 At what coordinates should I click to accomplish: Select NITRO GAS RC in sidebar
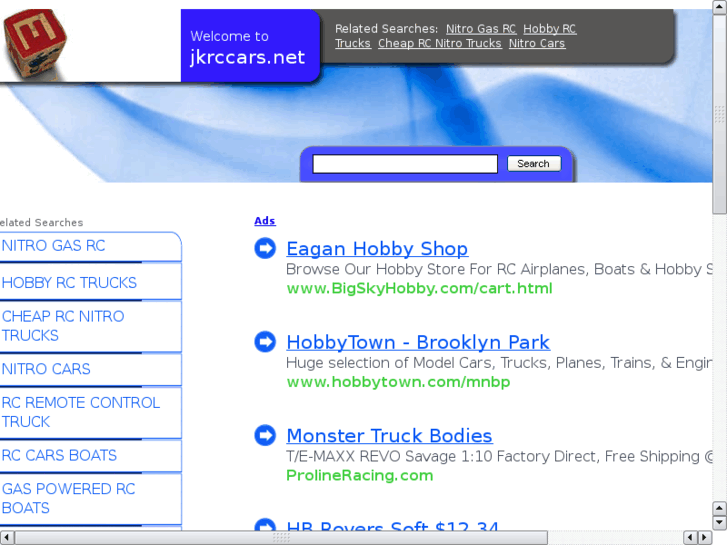[x=54, y=245]
